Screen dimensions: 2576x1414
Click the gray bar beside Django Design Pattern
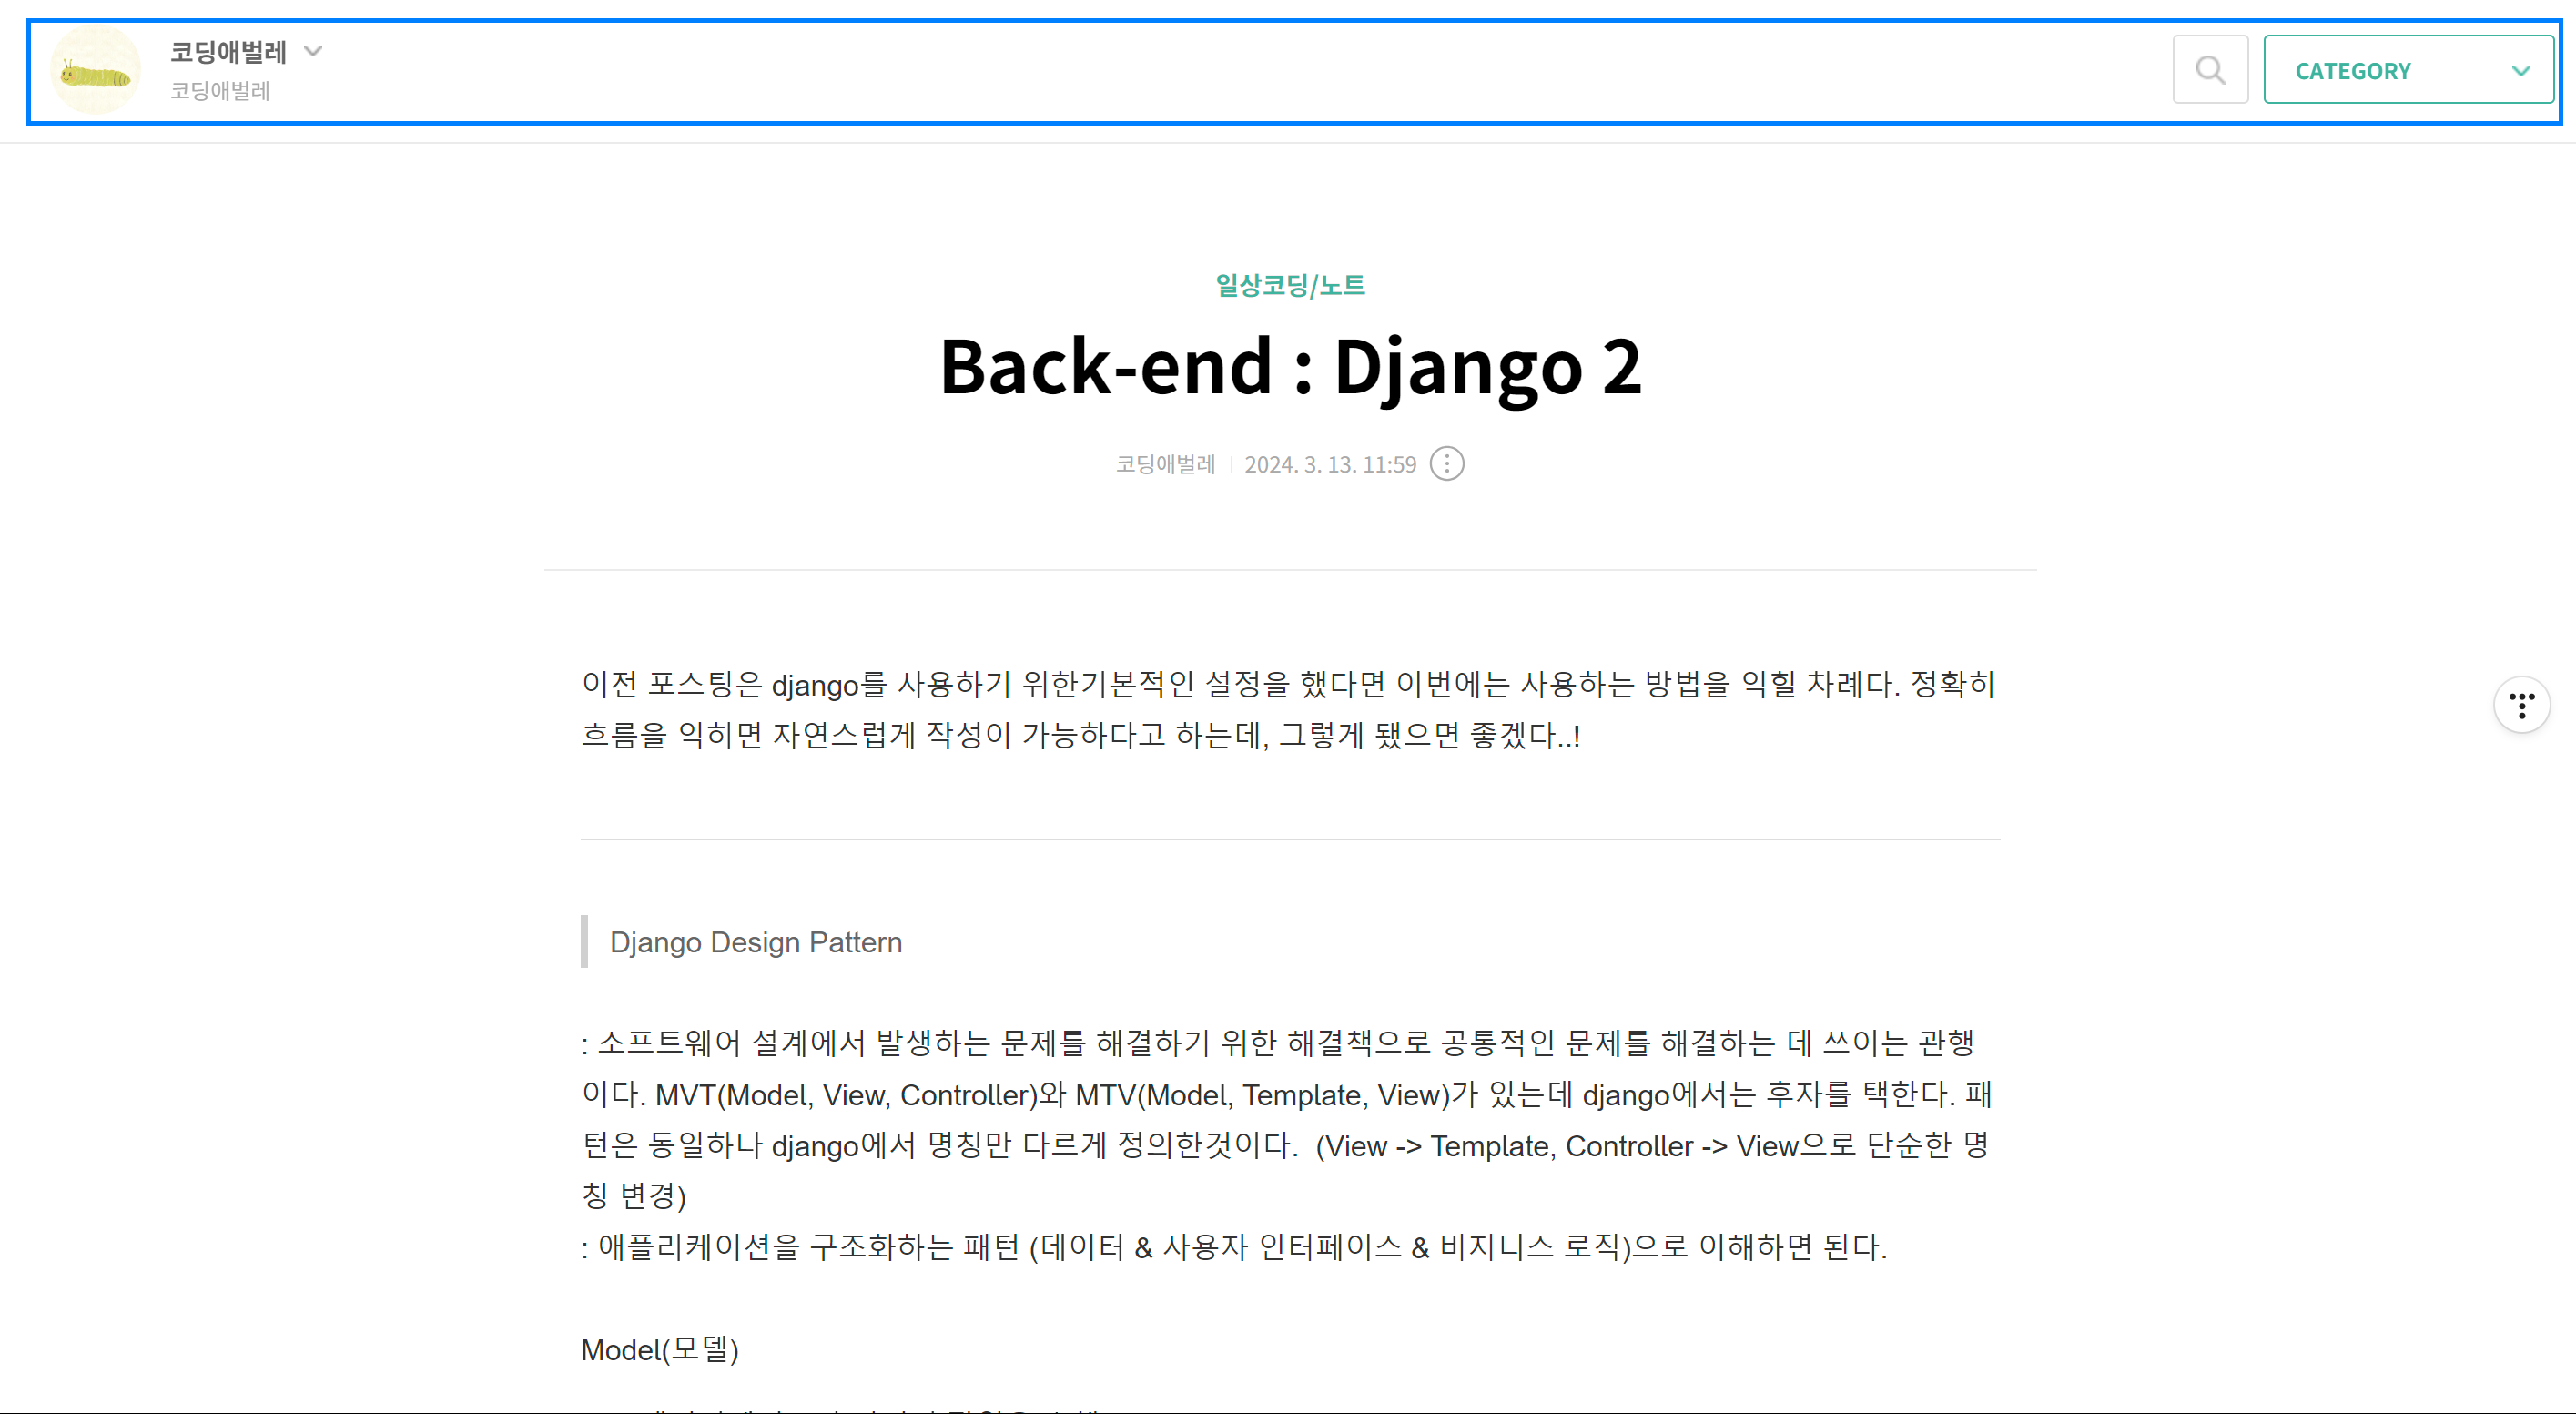tap(584, 941)
